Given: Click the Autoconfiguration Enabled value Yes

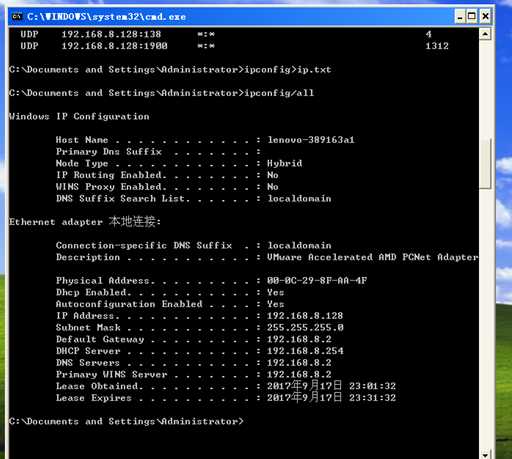Looking at the screenshot, I should (275, 304).
